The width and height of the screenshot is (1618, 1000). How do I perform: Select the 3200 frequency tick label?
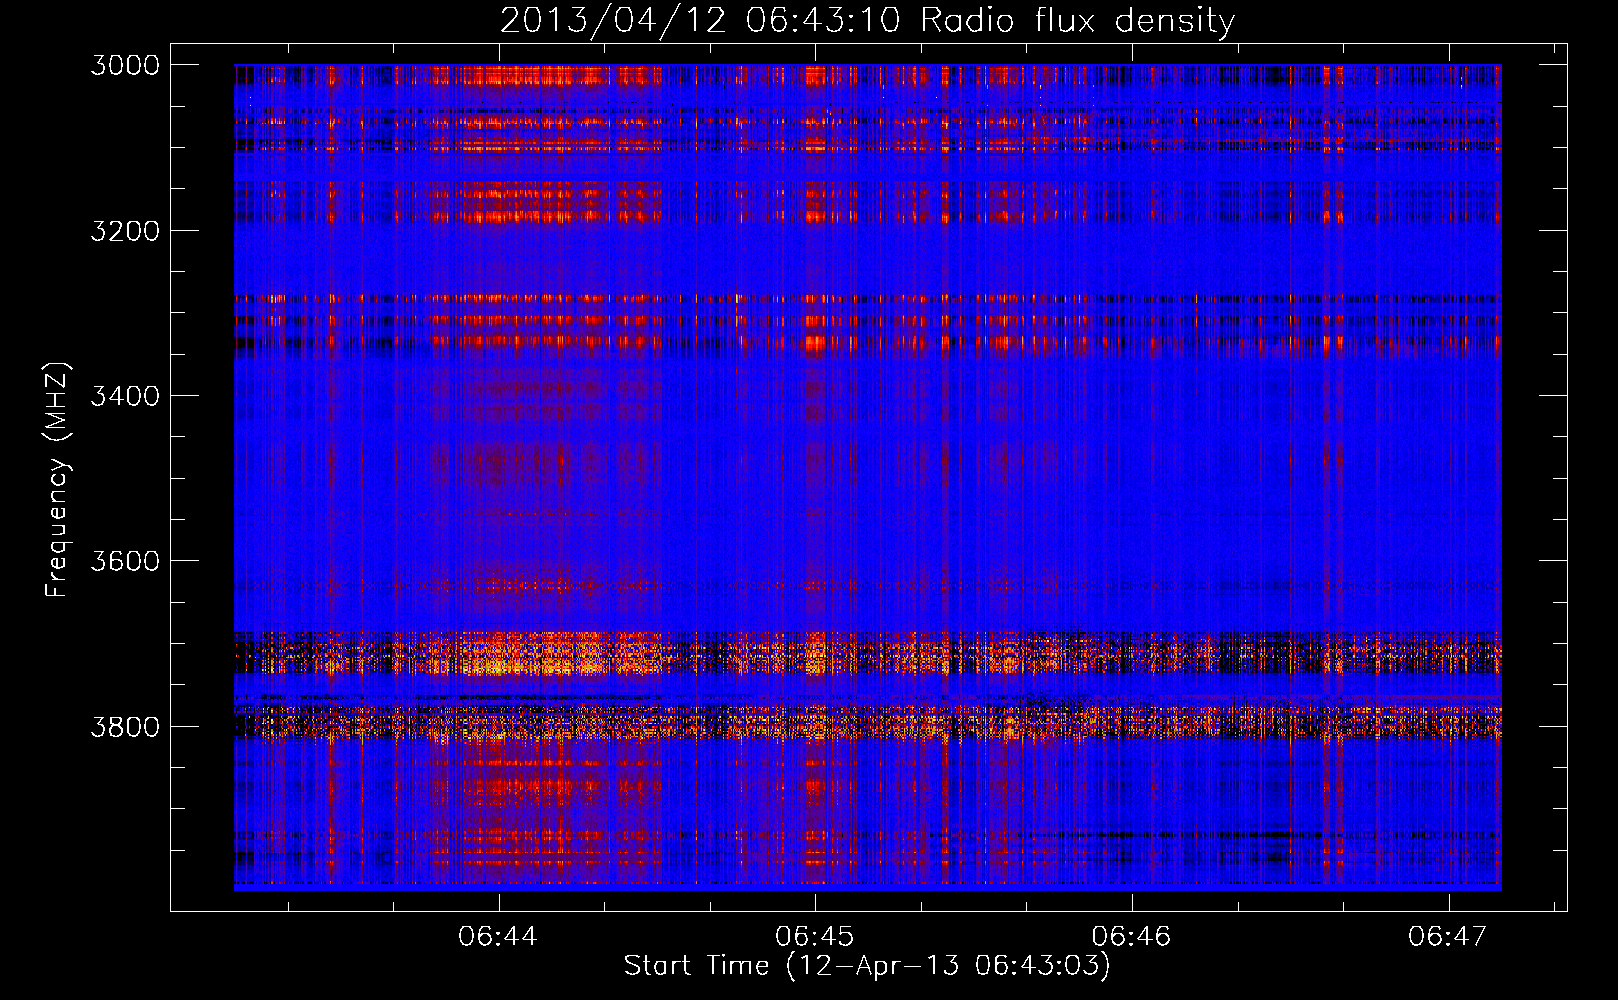coord(125,231)
